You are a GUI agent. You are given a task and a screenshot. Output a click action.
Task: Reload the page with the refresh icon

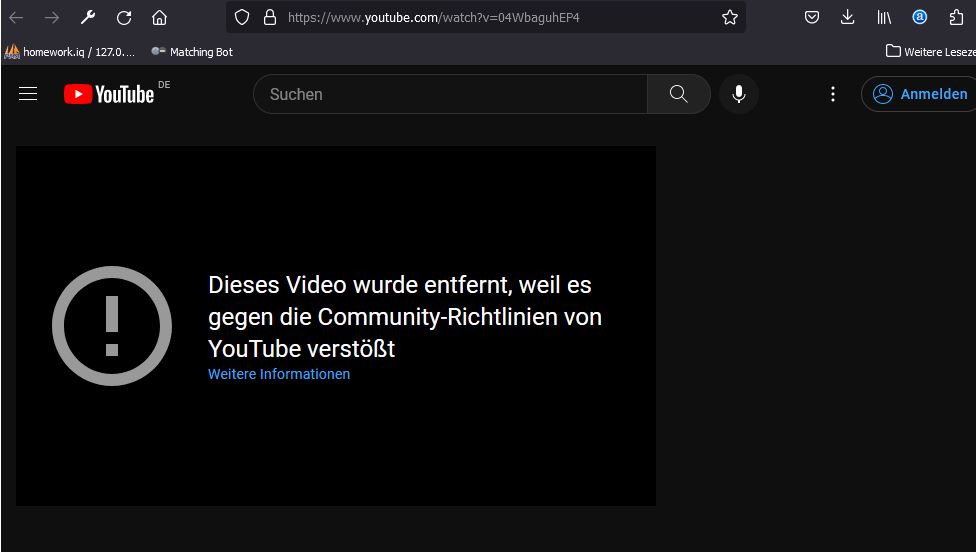coord(124,17)
